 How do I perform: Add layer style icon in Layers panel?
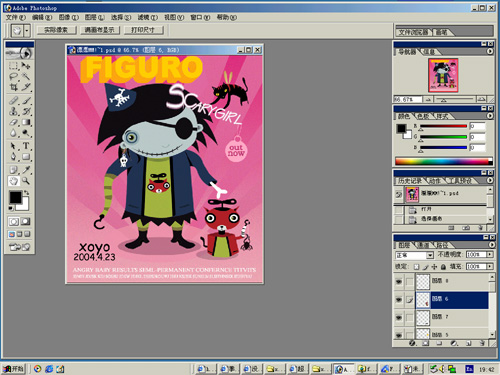click(x=412, y=343)
